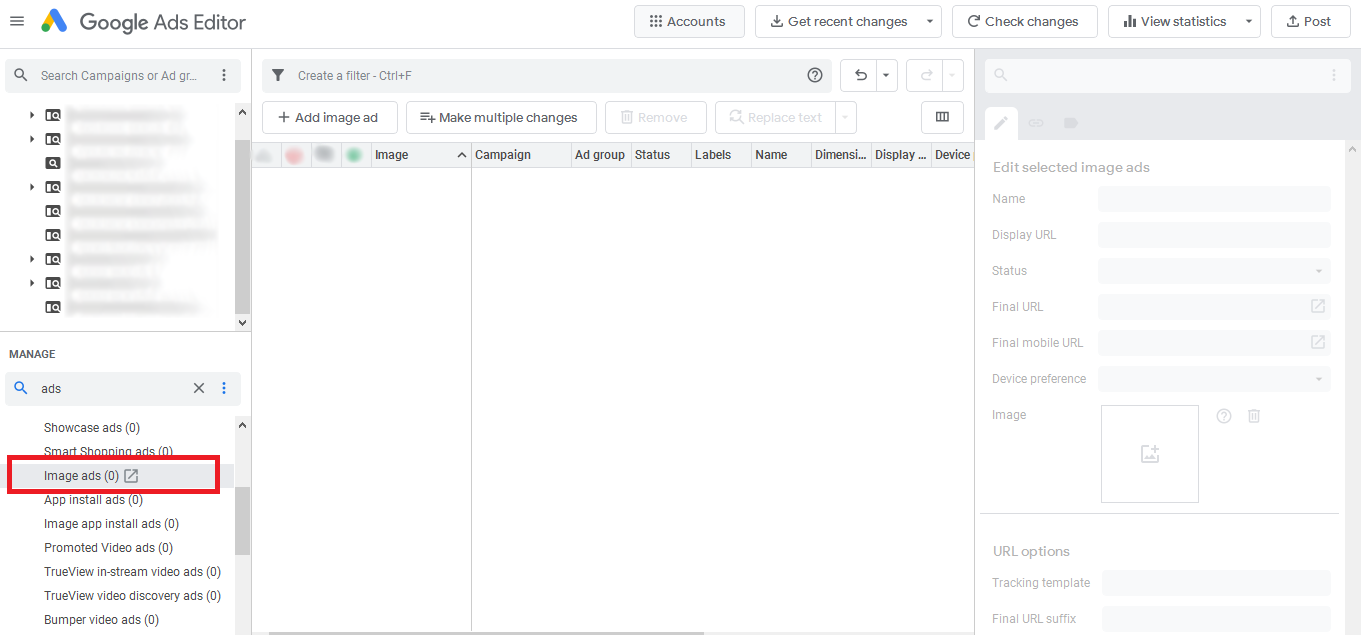The image size is (1361, 635).
Task: Switch to the link URLs tab
Action: click(1036, 123)
